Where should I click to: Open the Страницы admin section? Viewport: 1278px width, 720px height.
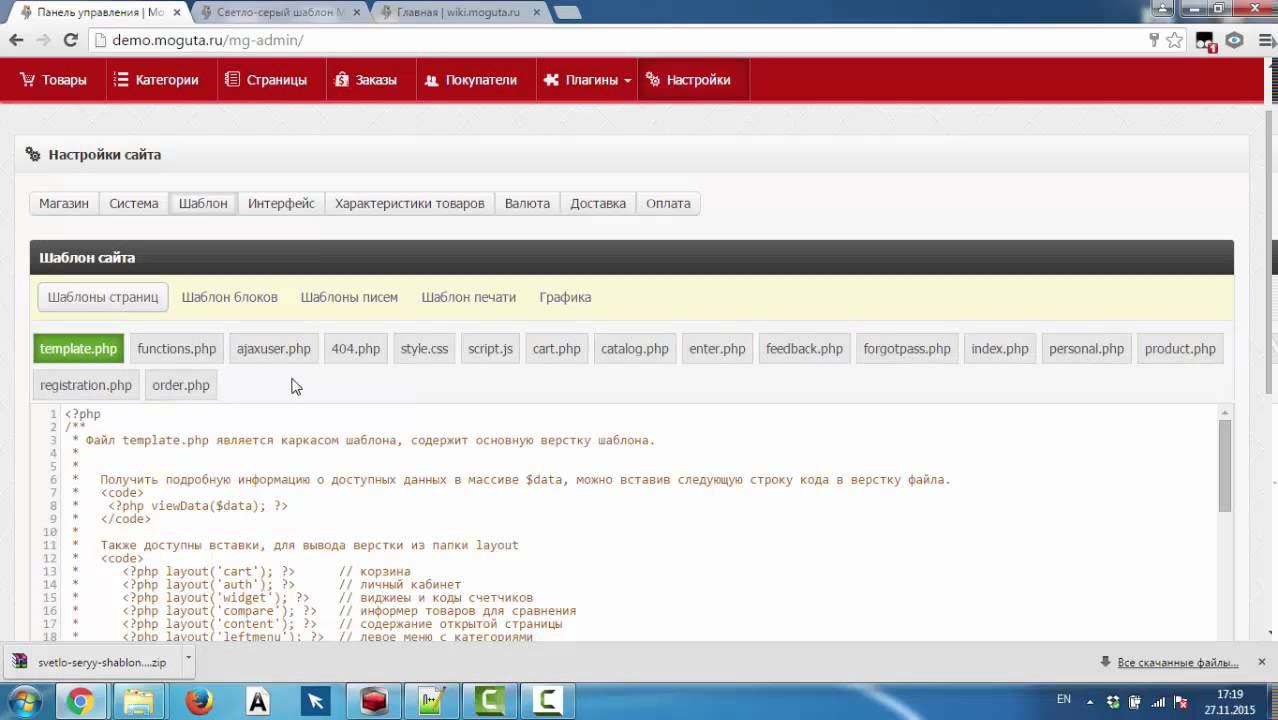click(x=266, y=80)
